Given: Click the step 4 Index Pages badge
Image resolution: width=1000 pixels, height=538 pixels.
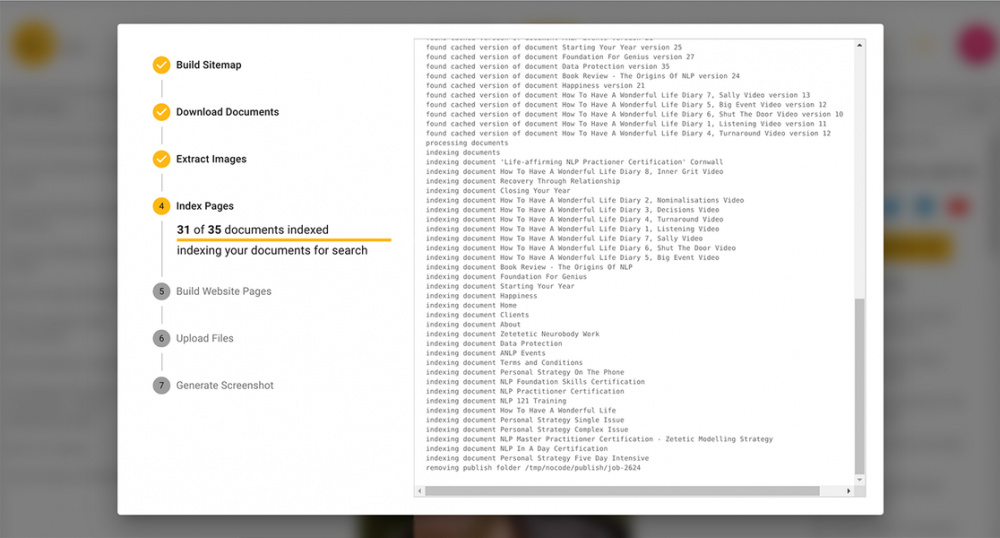Looking at the screenshot, I should tap(161, 206).
